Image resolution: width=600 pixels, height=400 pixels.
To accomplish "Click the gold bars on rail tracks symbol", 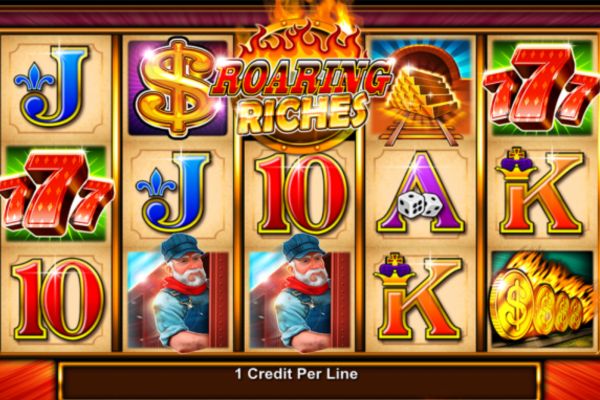I will pos(421,92).
